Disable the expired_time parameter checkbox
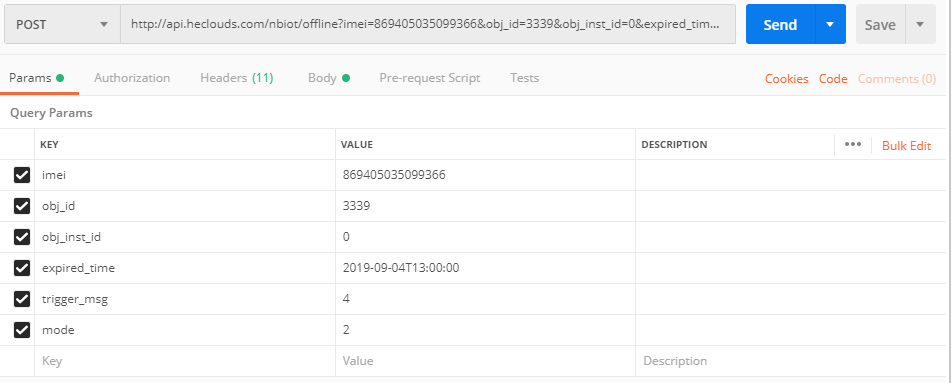 point(22,268)
